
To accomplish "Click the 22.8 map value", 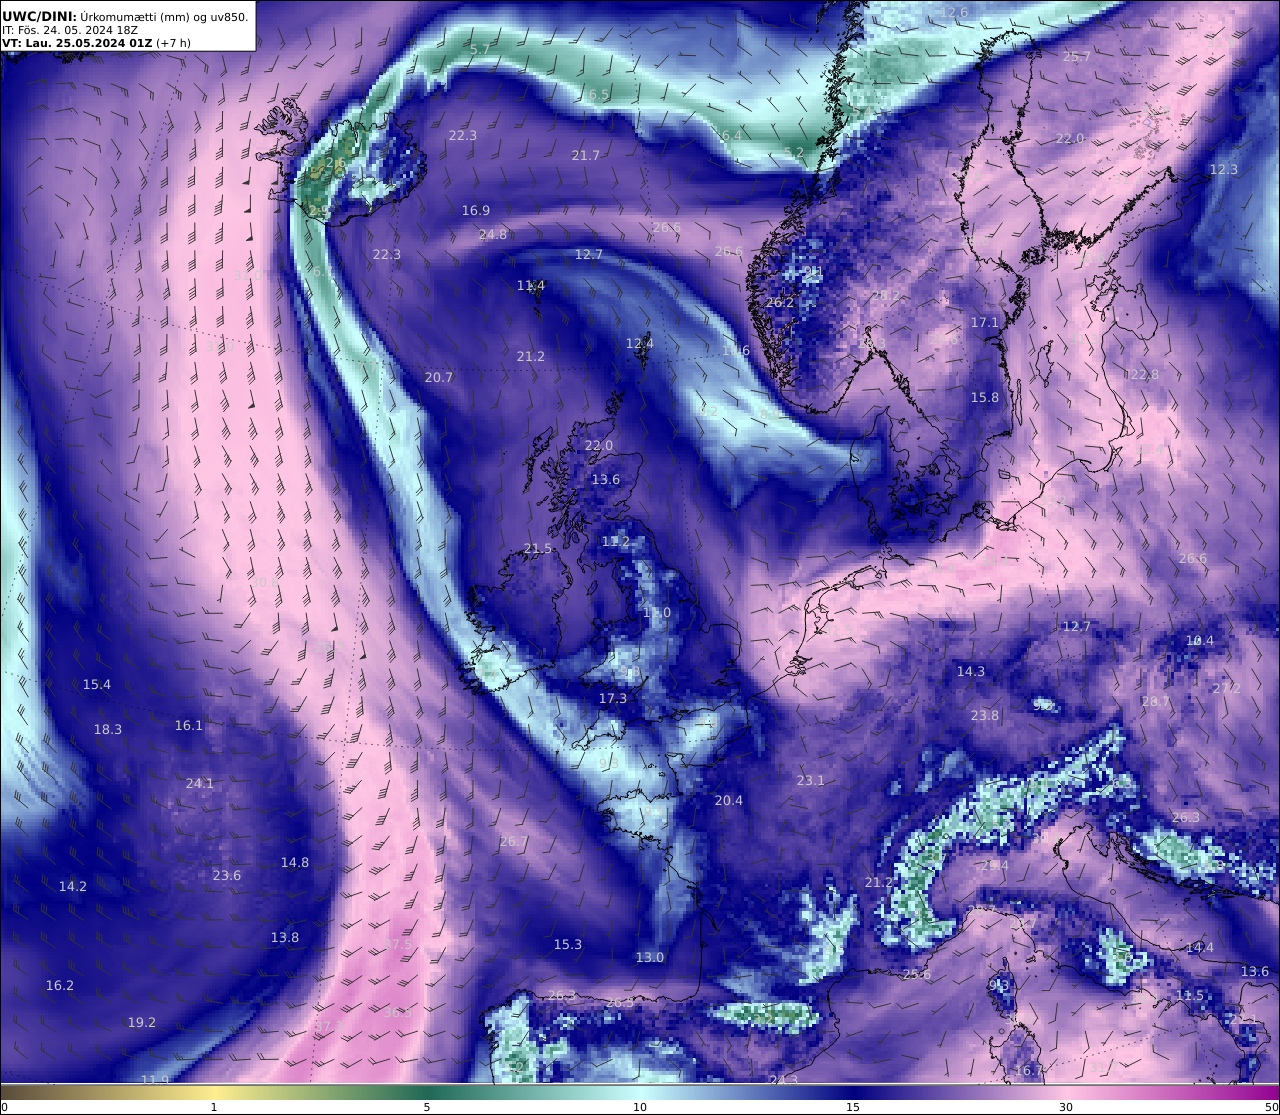I will click(1144, 374).
